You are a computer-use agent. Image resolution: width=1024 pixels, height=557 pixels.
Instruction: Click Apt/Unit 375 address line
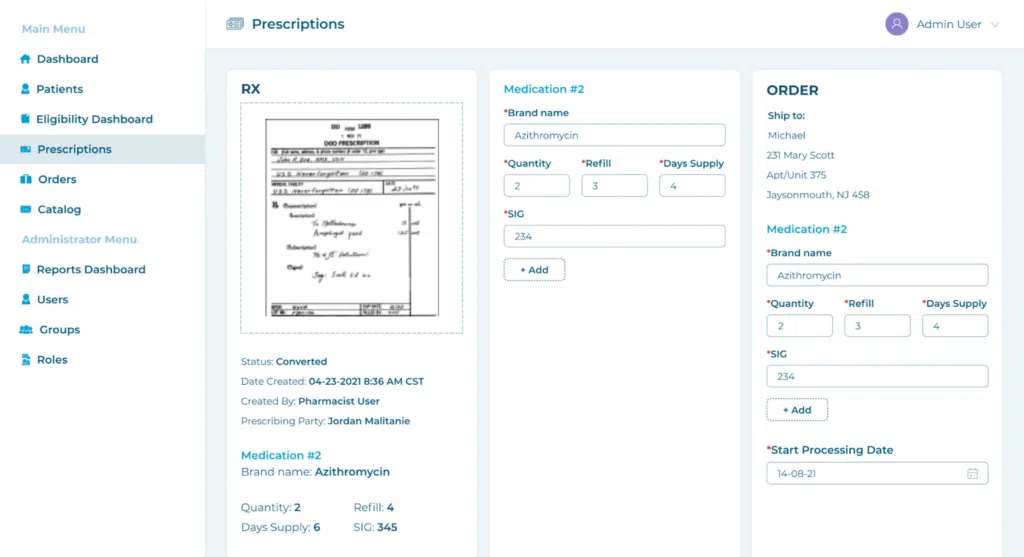pos(796,174)
